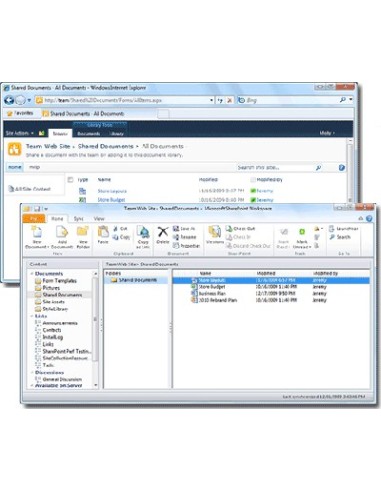Open the Site Actions dropdown
This screenshot has height=492, width=381.
click(x=20, y=133)
